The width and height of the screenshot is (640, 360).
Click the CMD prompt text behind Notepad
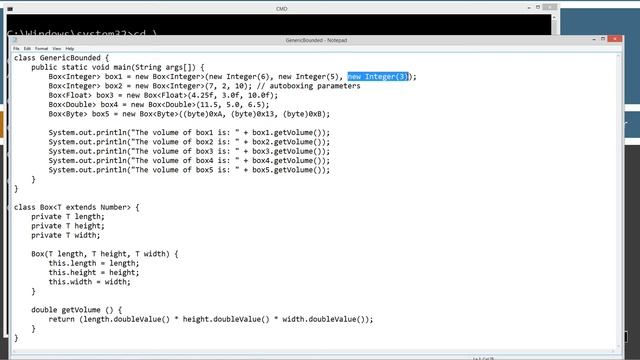coord(82,33)
